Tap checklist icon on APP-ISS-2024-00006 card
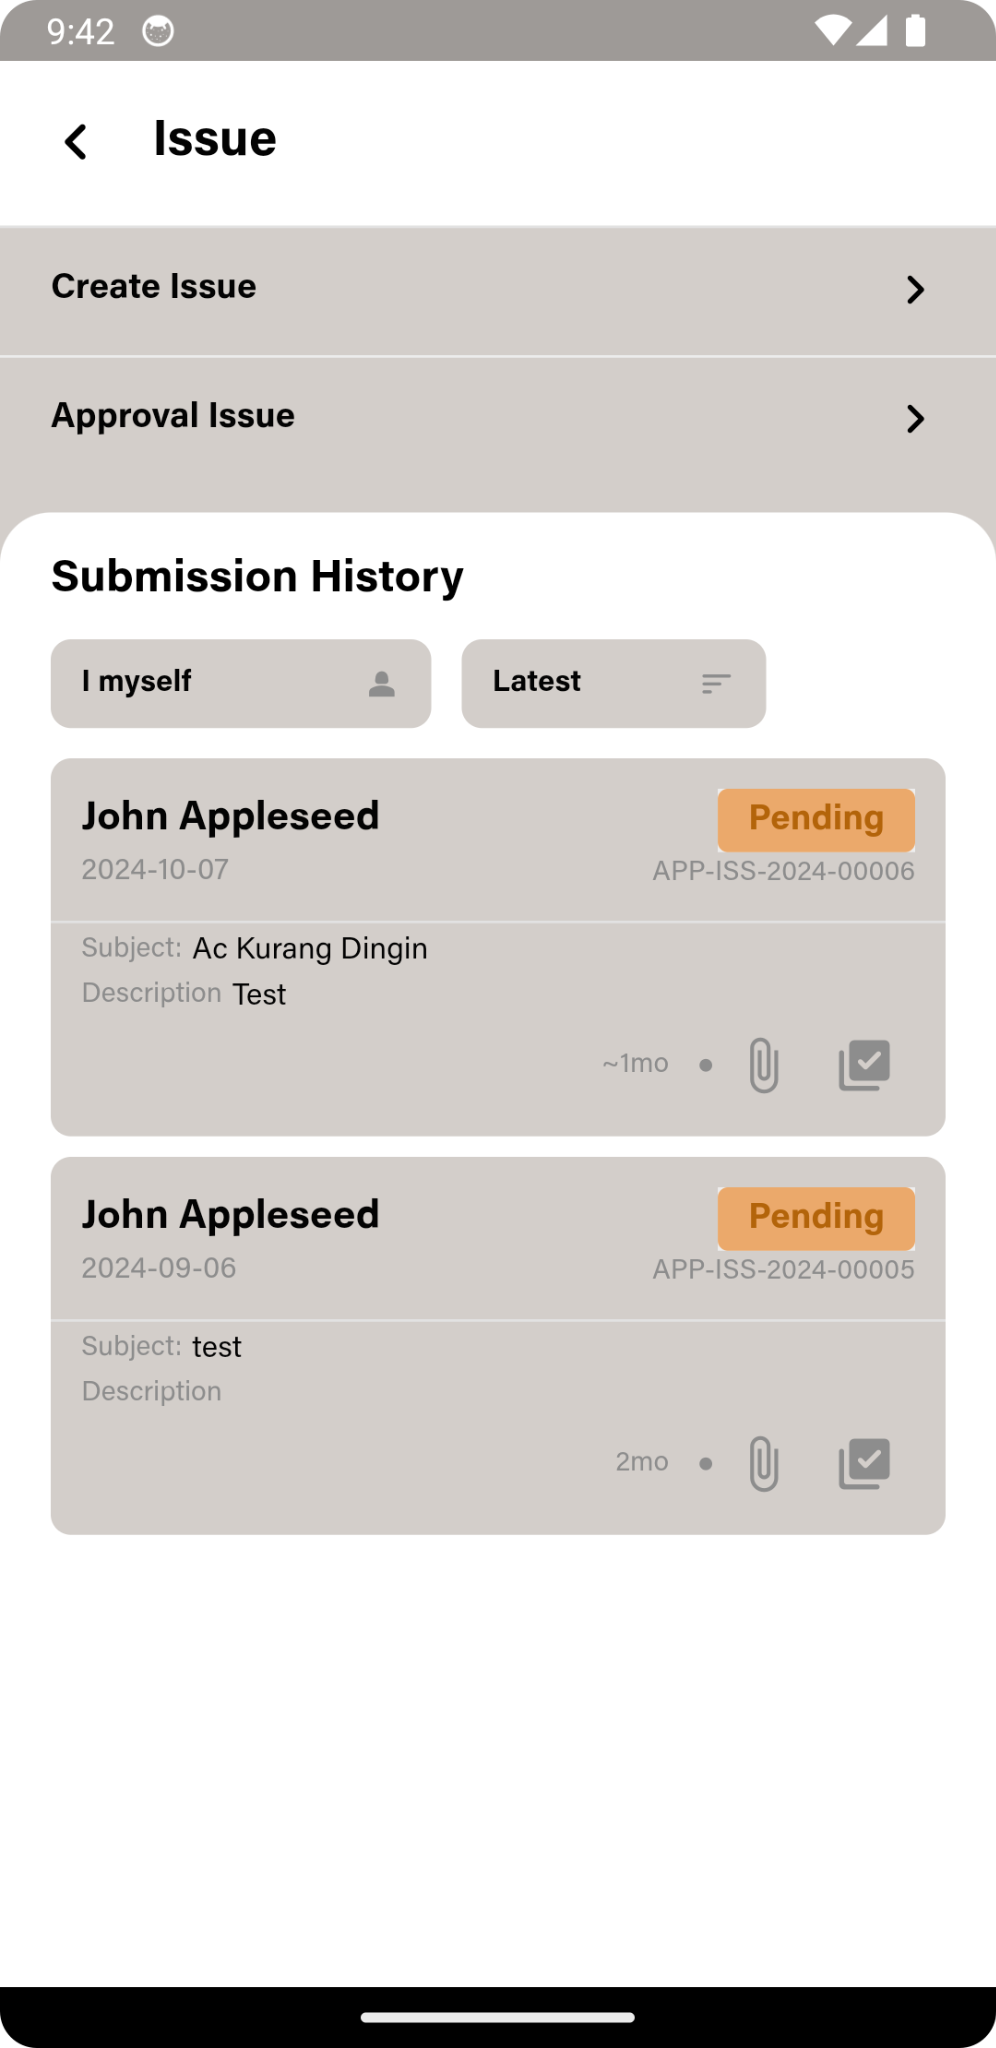This screenshot has height=2048, width=996. 864,1065
